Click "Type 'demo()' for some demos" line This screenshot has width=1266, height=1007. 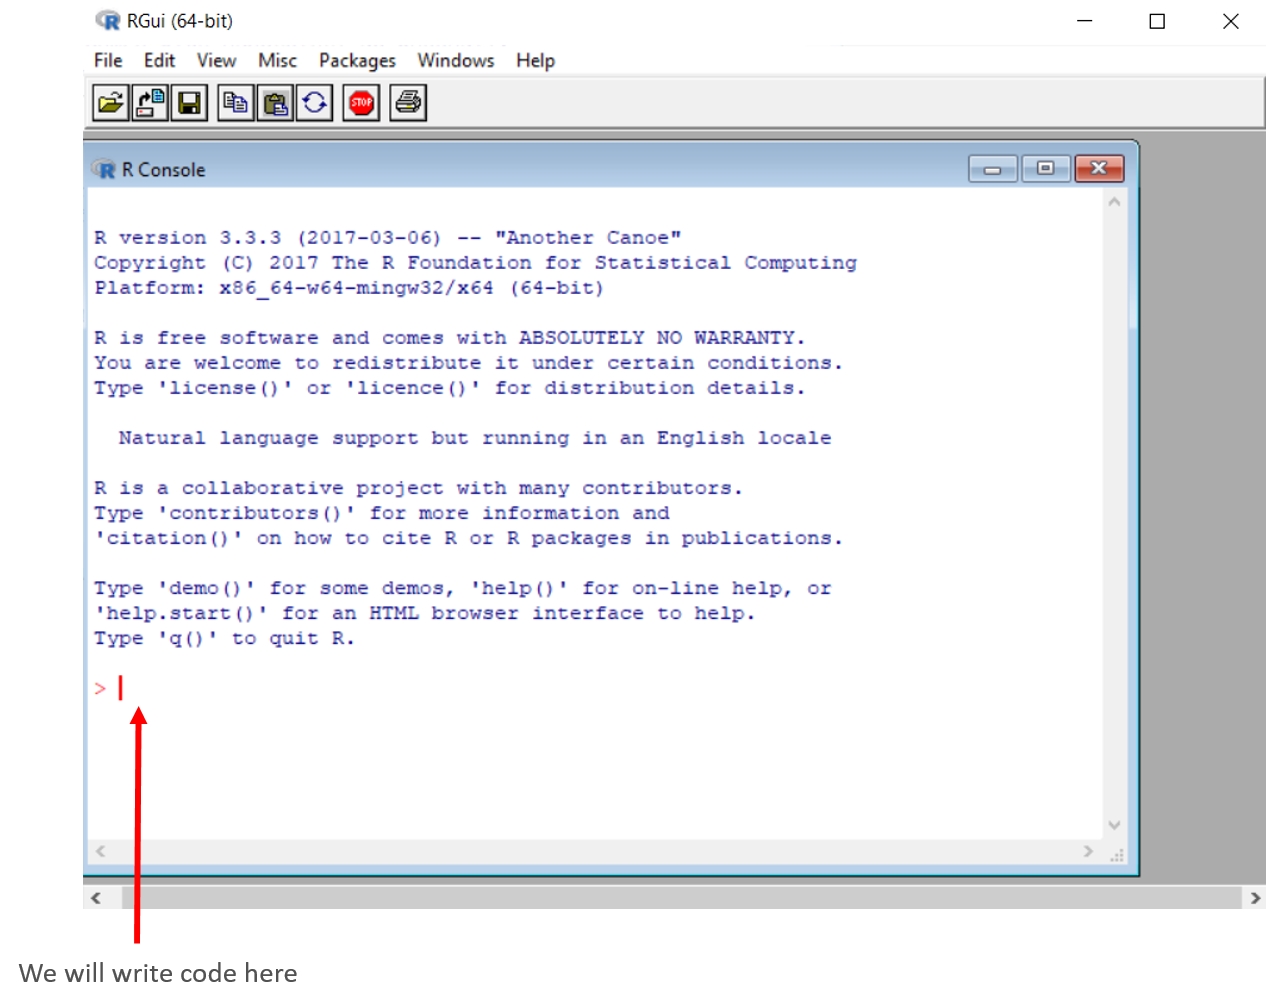click(x=463, y=588)
